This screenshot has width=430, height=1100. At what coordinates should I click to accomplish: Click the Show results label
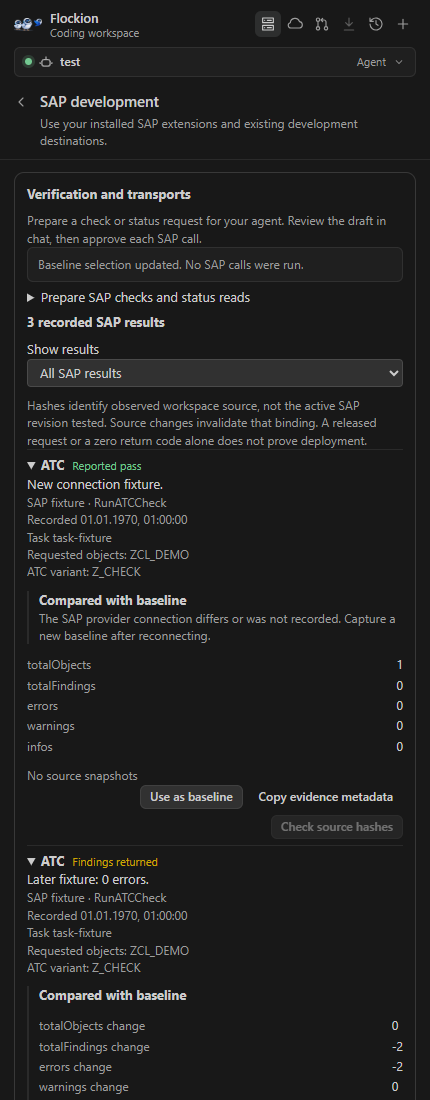[x=63, y=349]
